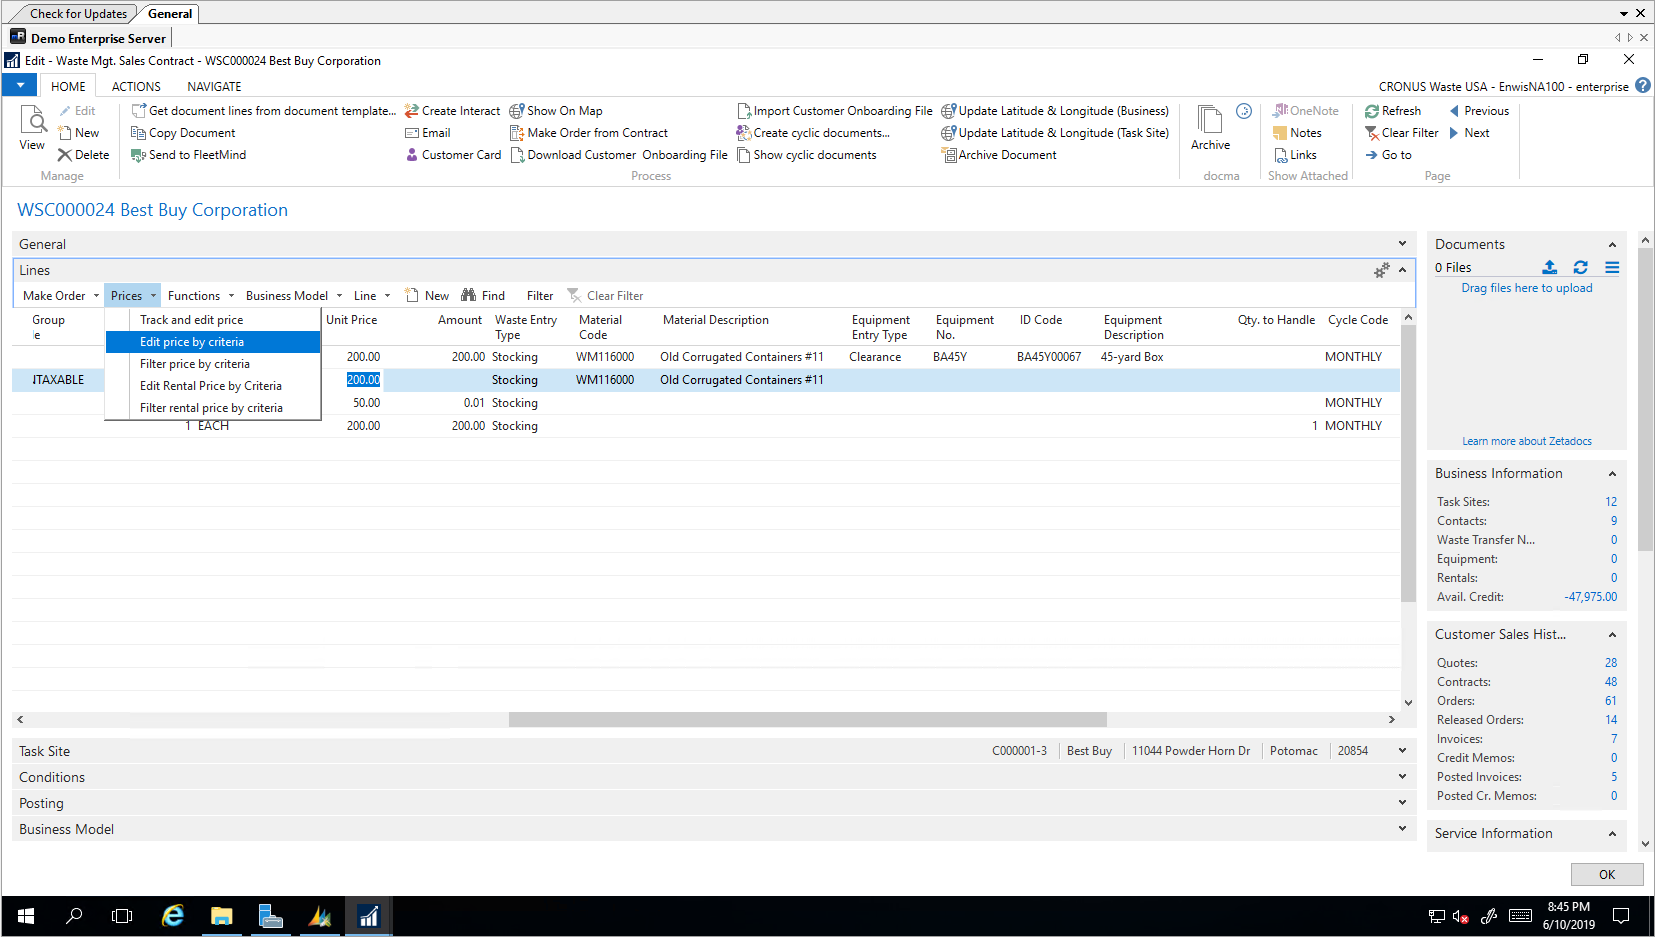Select Track and edit price
Image resolution: width=1655 pixels, height=937 pixels.
click(213, 320)
